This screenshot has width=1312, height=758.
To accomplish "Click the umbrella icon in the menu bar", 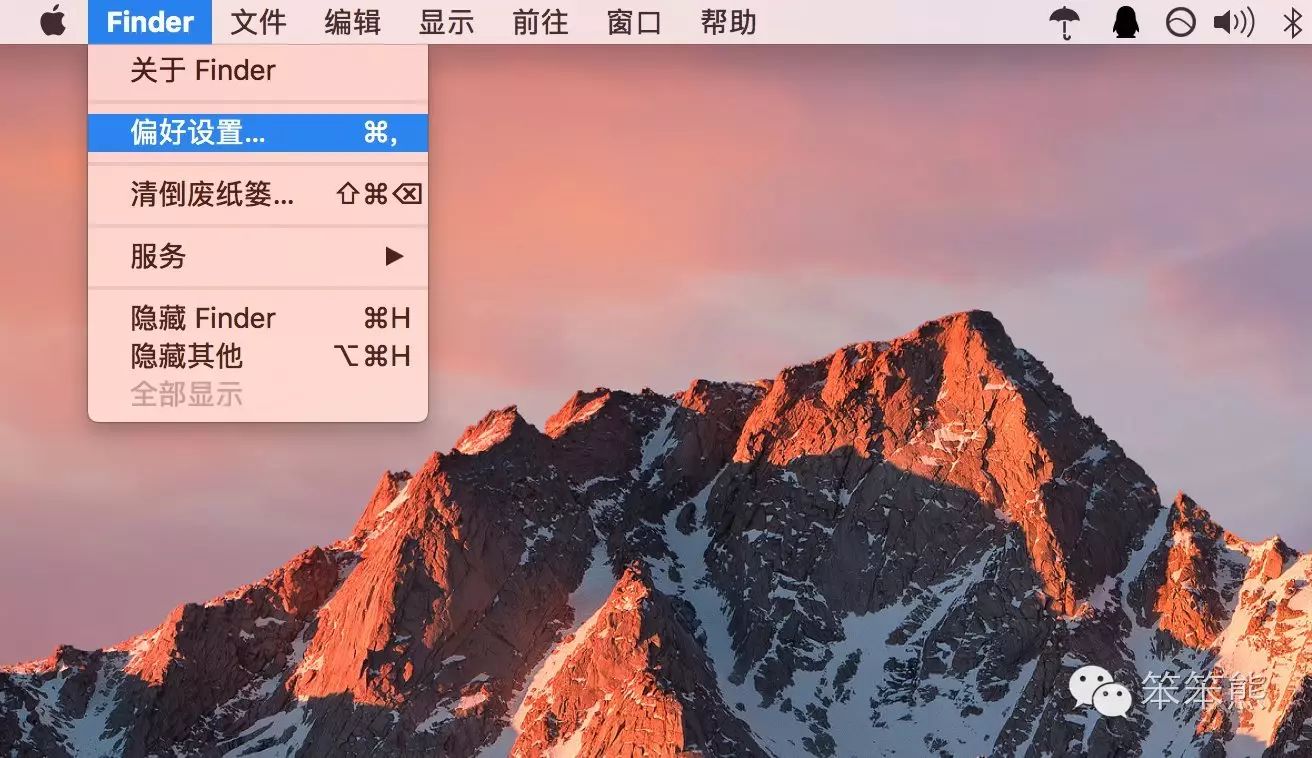I will 1065,22.
